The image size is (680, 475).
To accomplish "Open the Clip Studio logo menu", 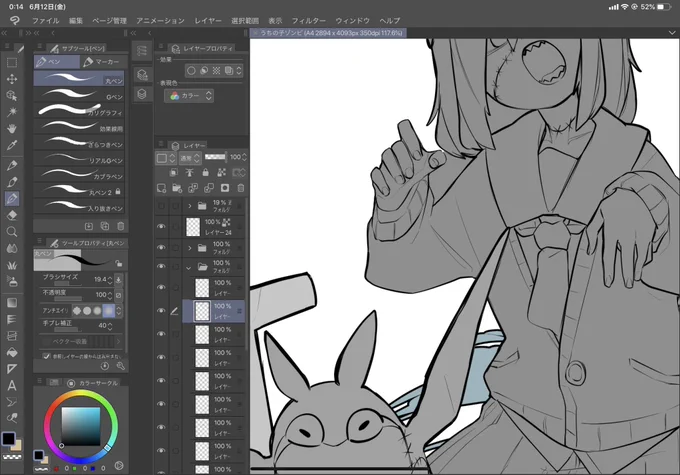I will pos(15,20).
